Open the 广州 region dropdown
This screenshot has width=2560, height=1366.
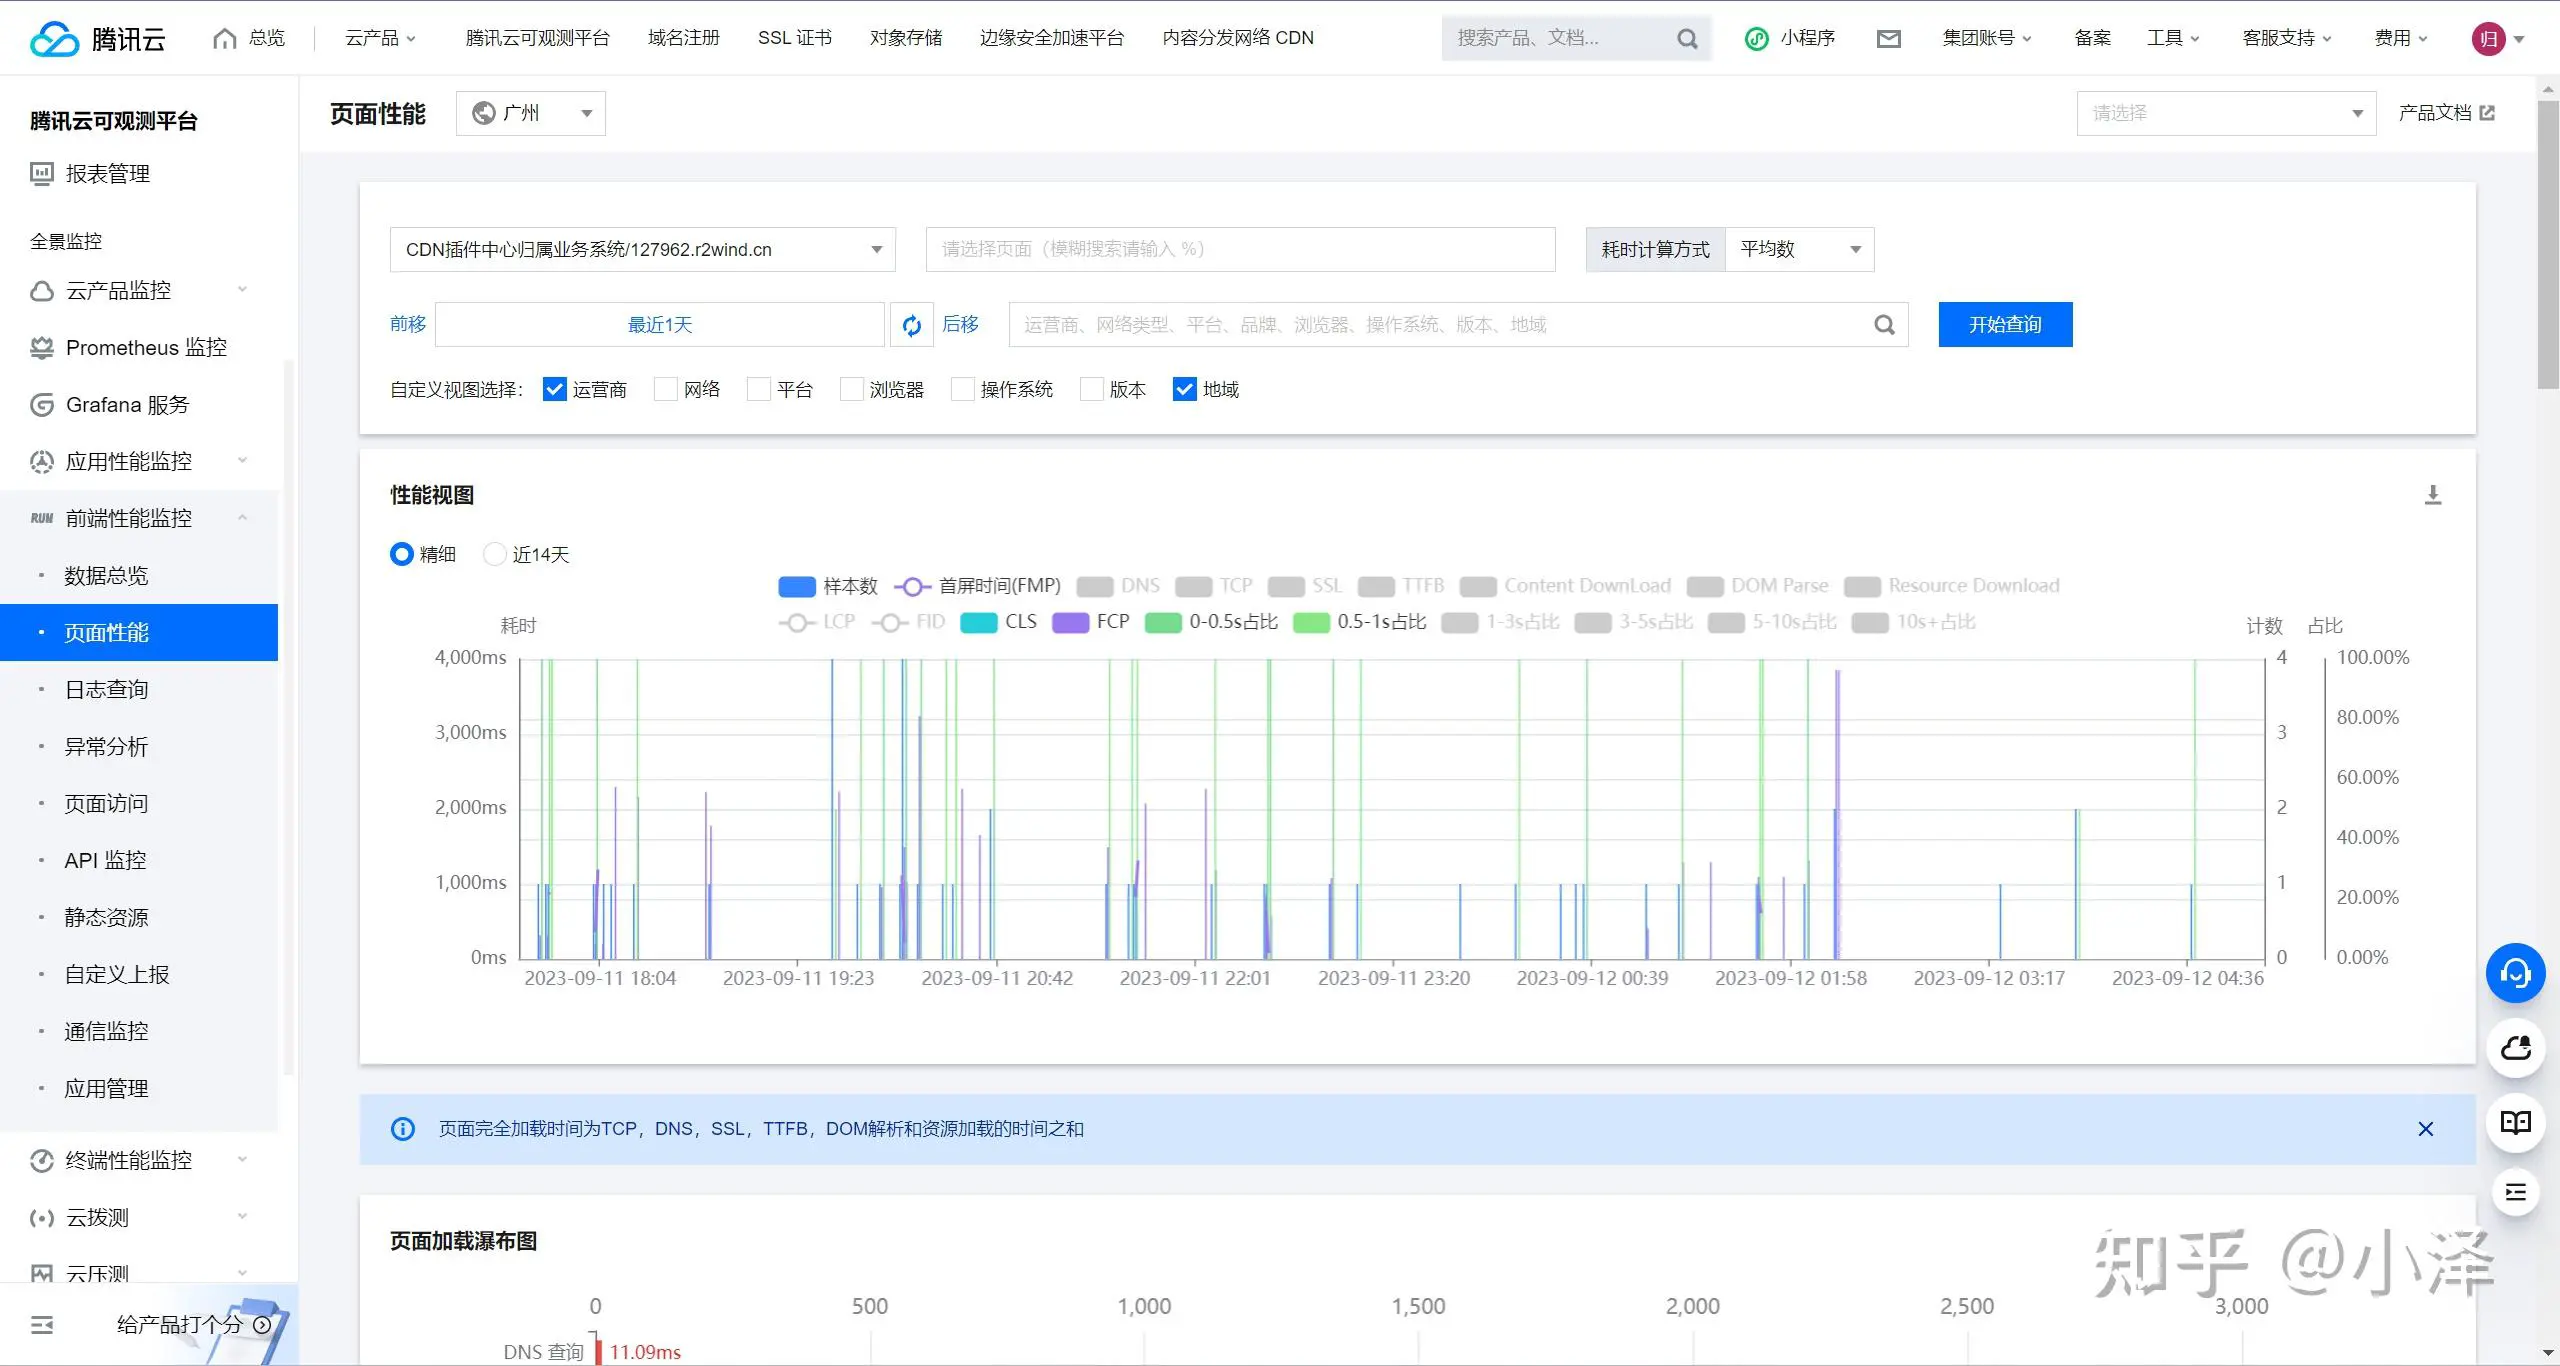531,113
